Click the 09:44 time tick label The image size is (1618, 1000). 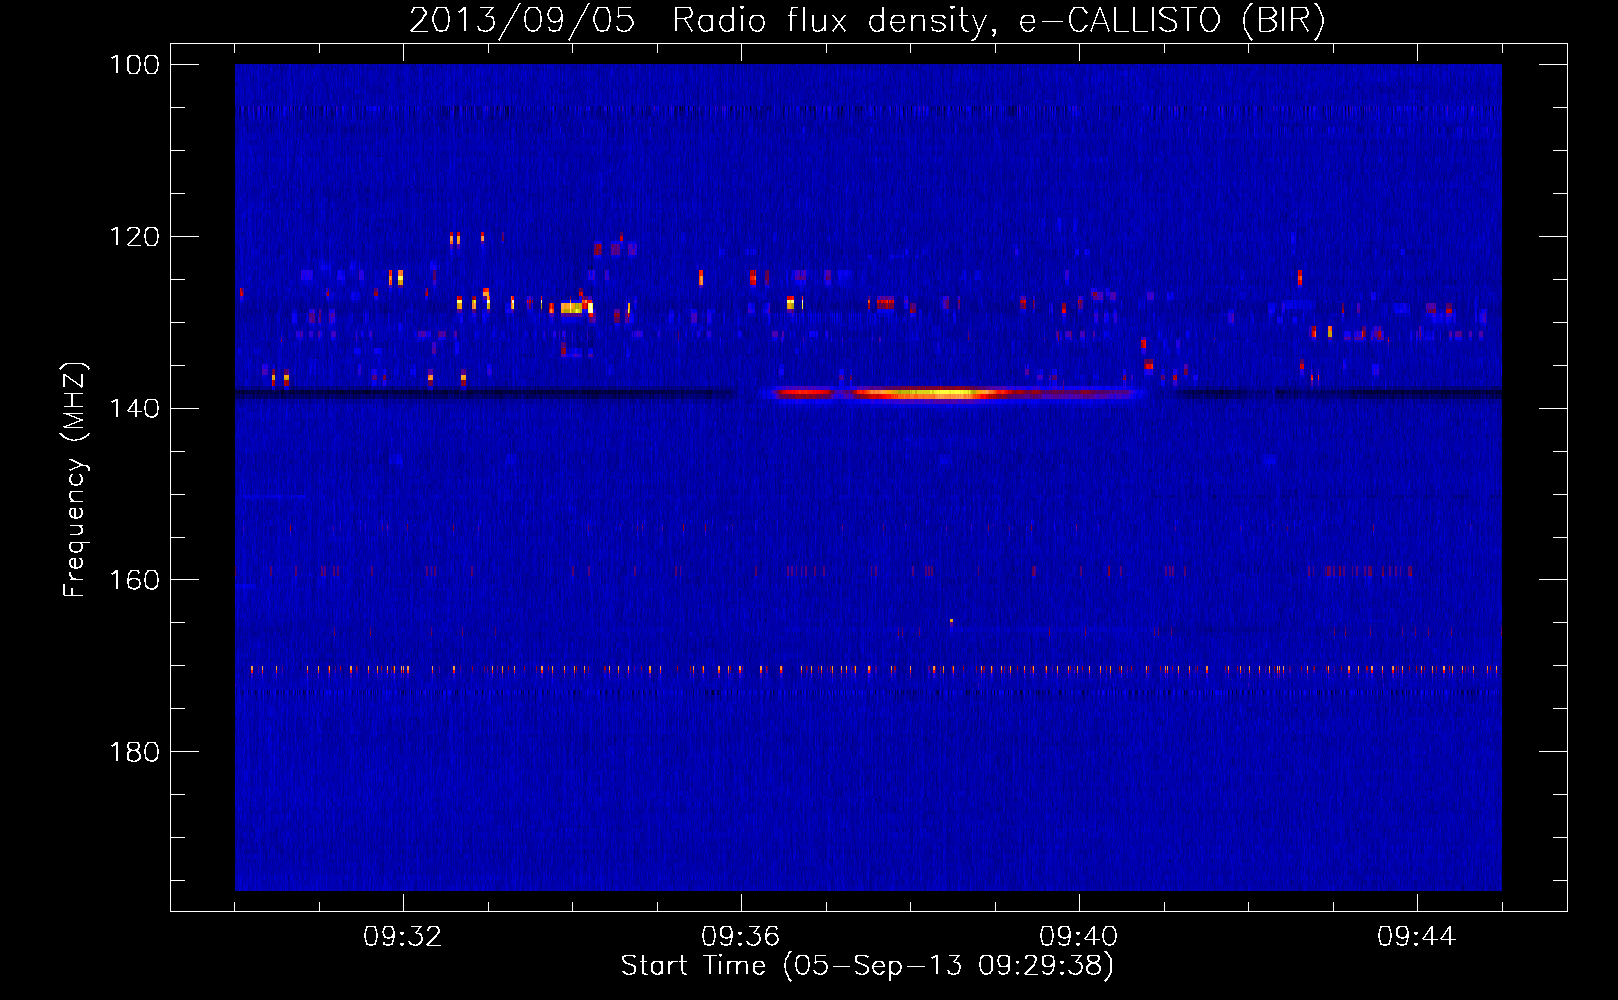pos(1417,936)
